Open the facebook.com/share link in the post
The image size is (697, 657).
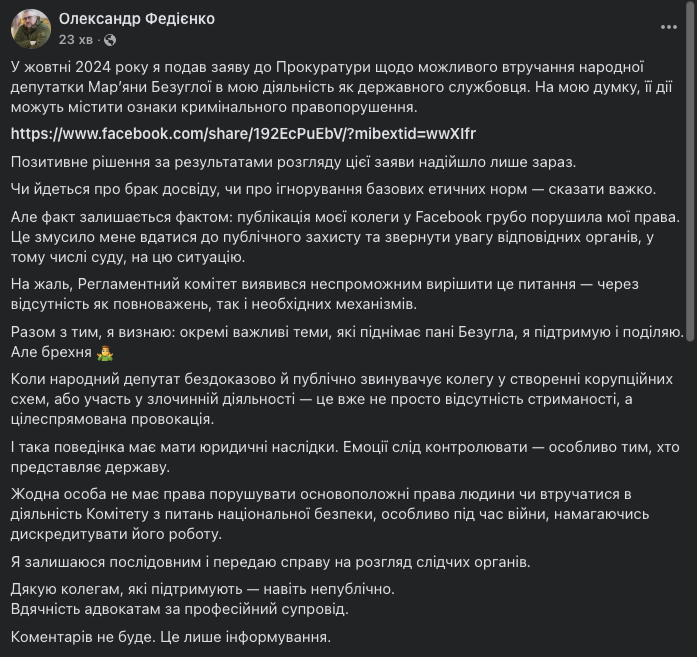(x=243, y=133)
